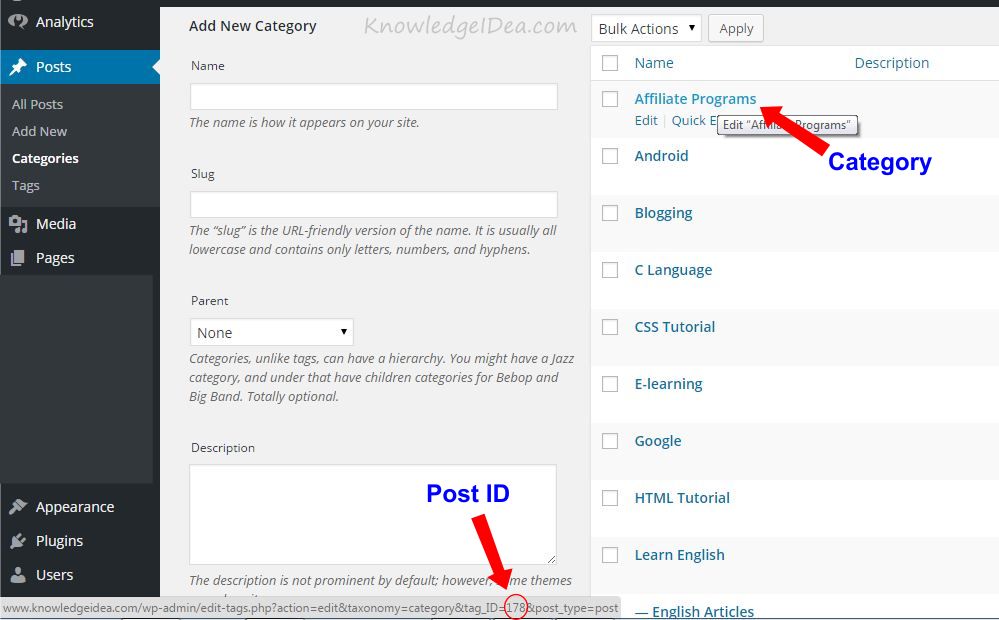Sort by the Description column header

891,63
